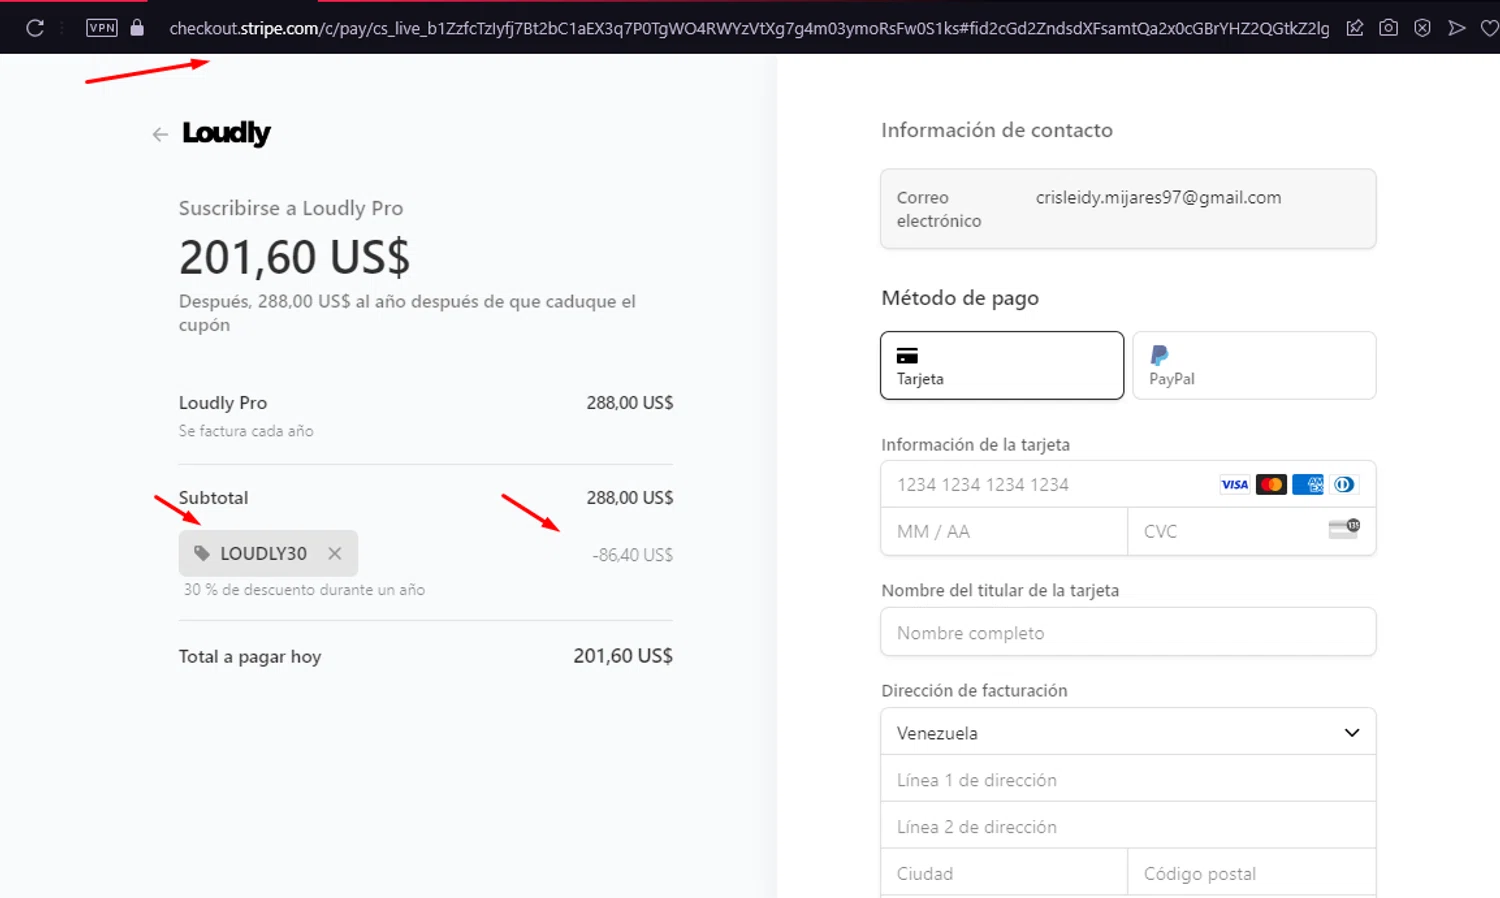Image resolution: width=1500 pixels, height=898 pixels.
Task: Click the -86,40 US$ discount amount
Action: click(x=632, y=555)
